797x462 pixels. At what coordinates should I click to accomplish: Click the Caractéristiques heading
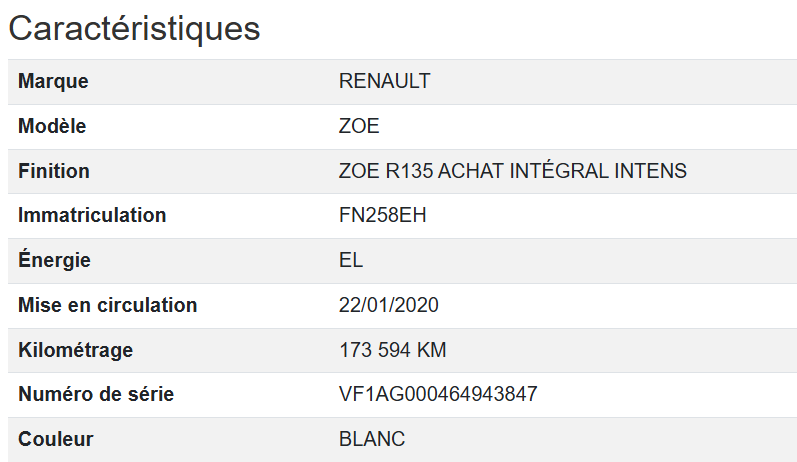click(134, 28)
